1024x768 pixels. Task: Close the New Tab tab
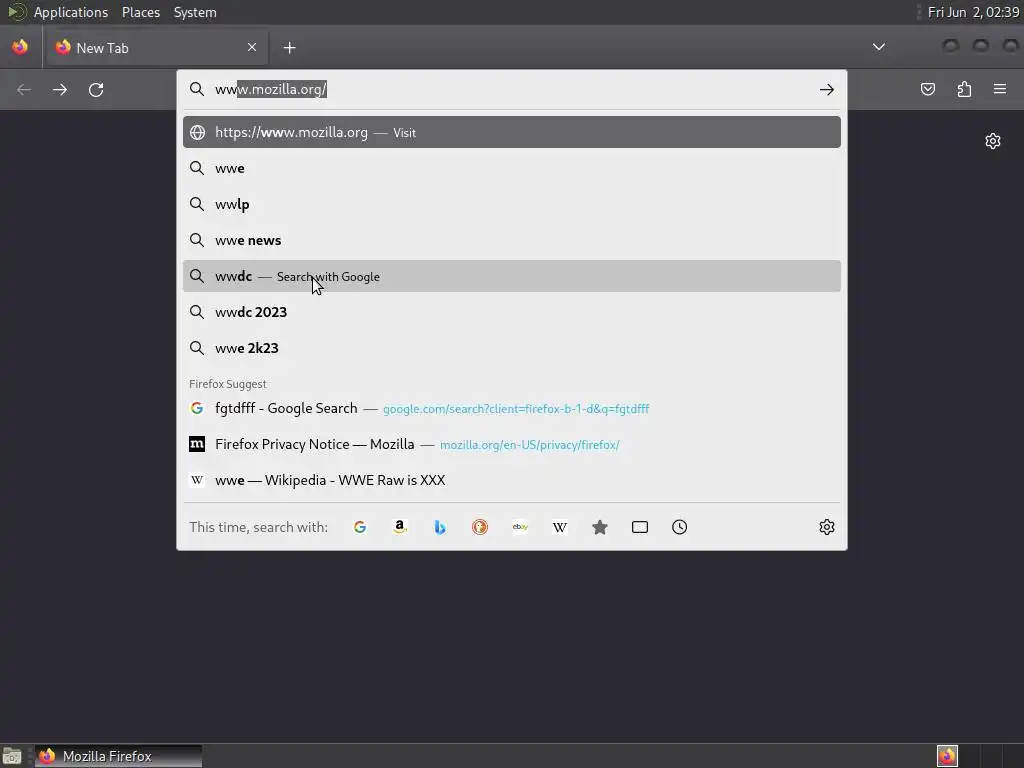[252, 47]
